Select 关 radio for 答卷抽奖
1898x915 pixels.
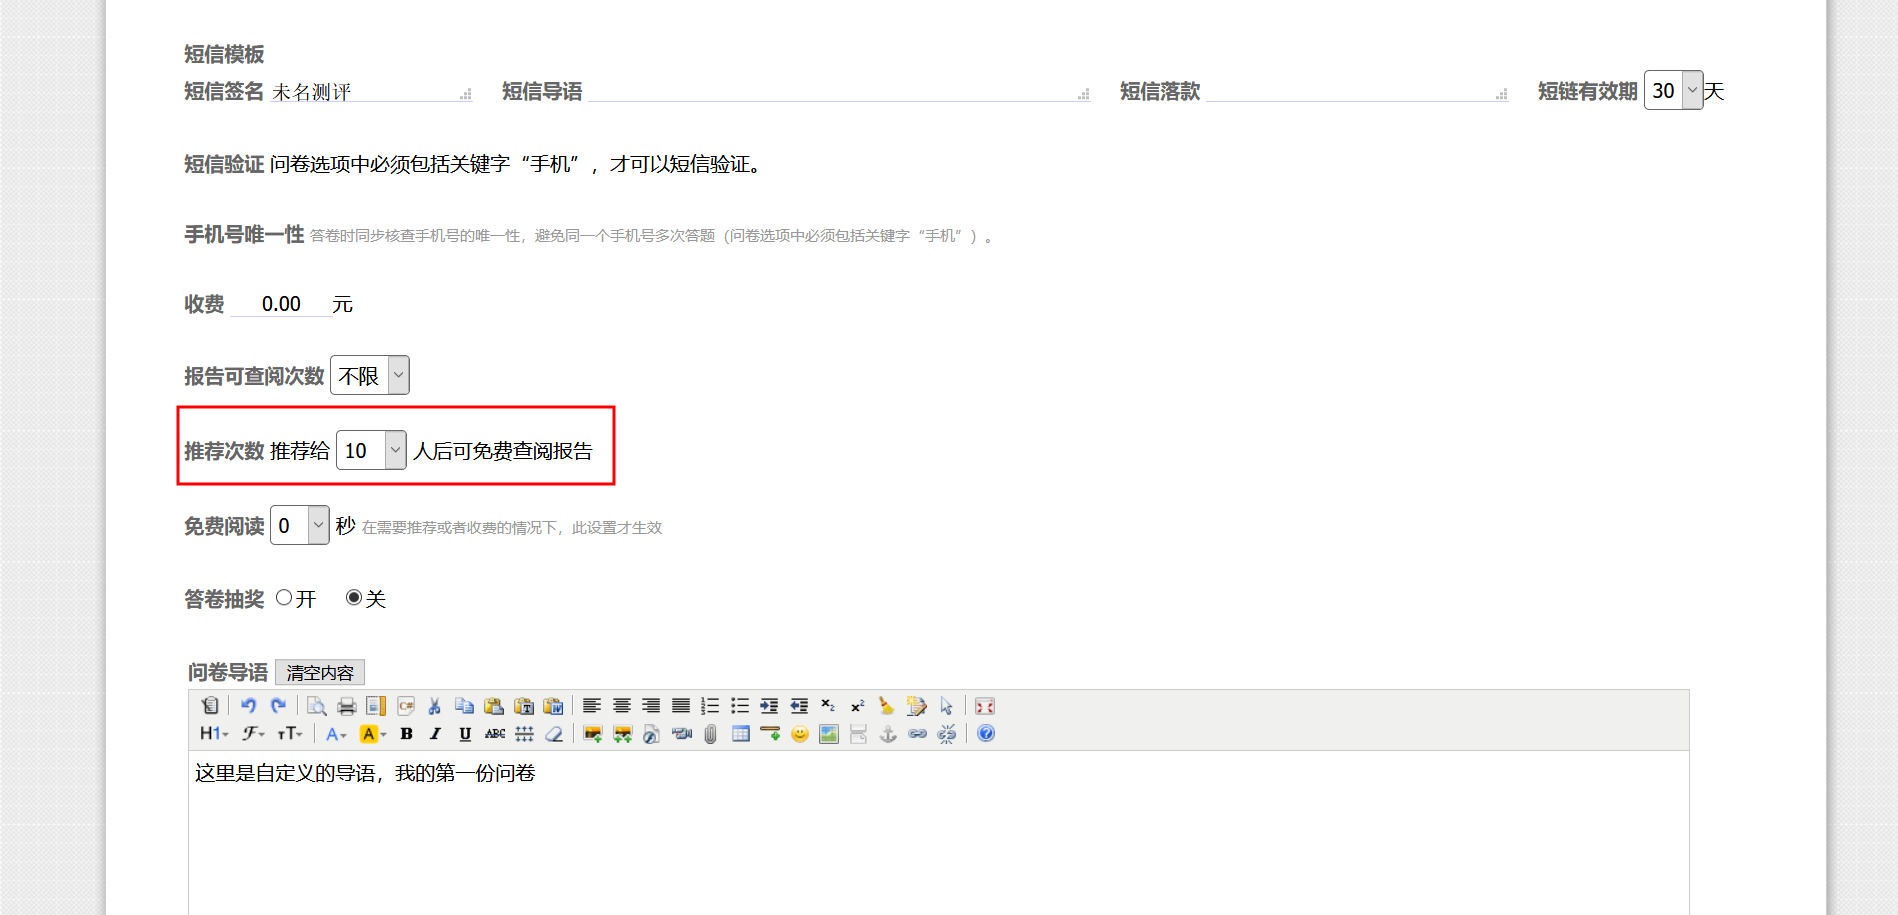[354, 598]
